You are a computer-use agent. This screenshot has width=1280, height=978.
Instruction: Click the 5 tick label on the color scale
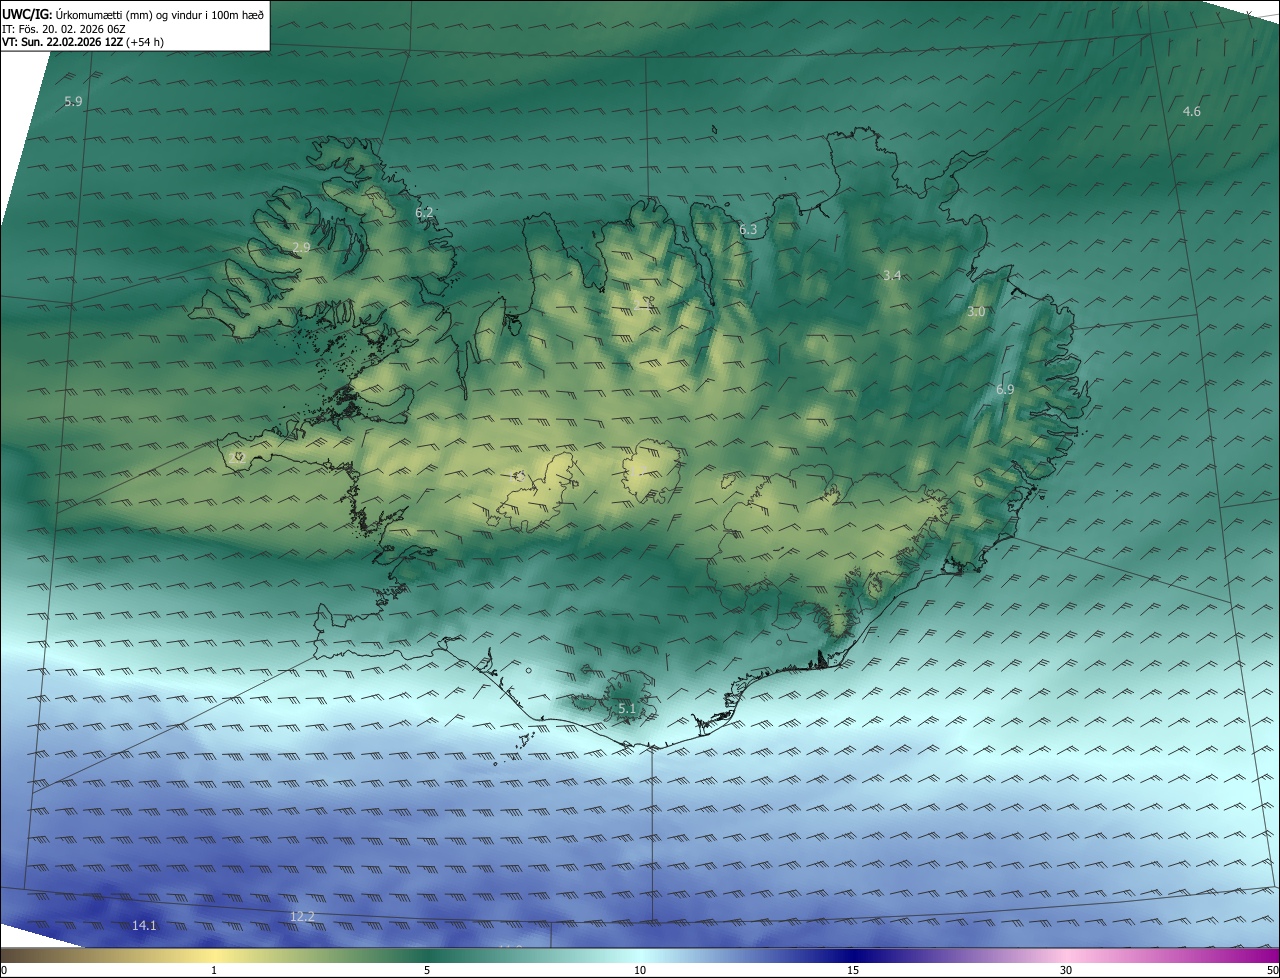point(427,971)
